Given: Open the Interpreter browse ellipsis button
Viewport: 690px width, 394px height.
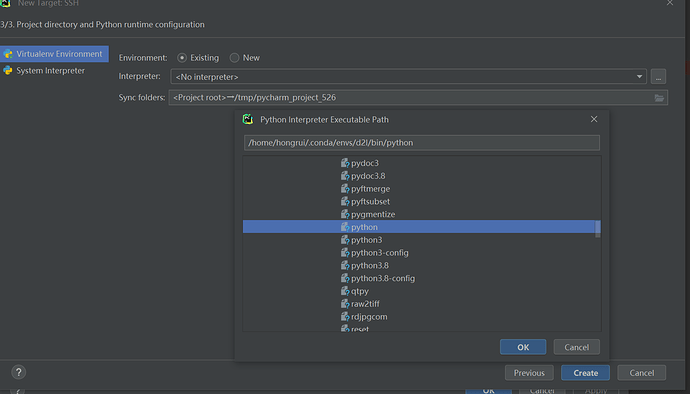Looking at the screenshot, I should [658, 77].
